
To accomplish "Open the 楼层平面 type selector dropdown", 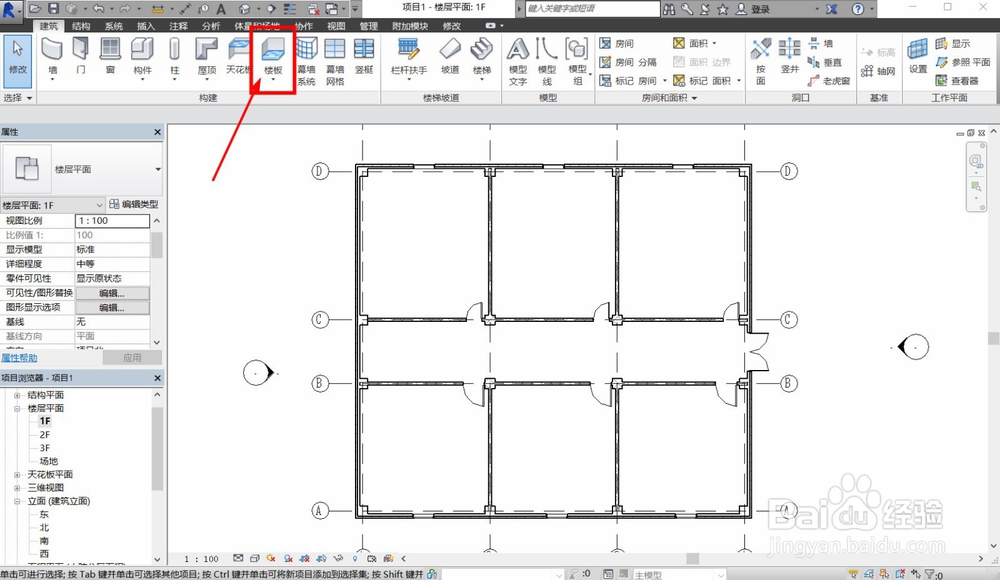I will coord(158,169).
